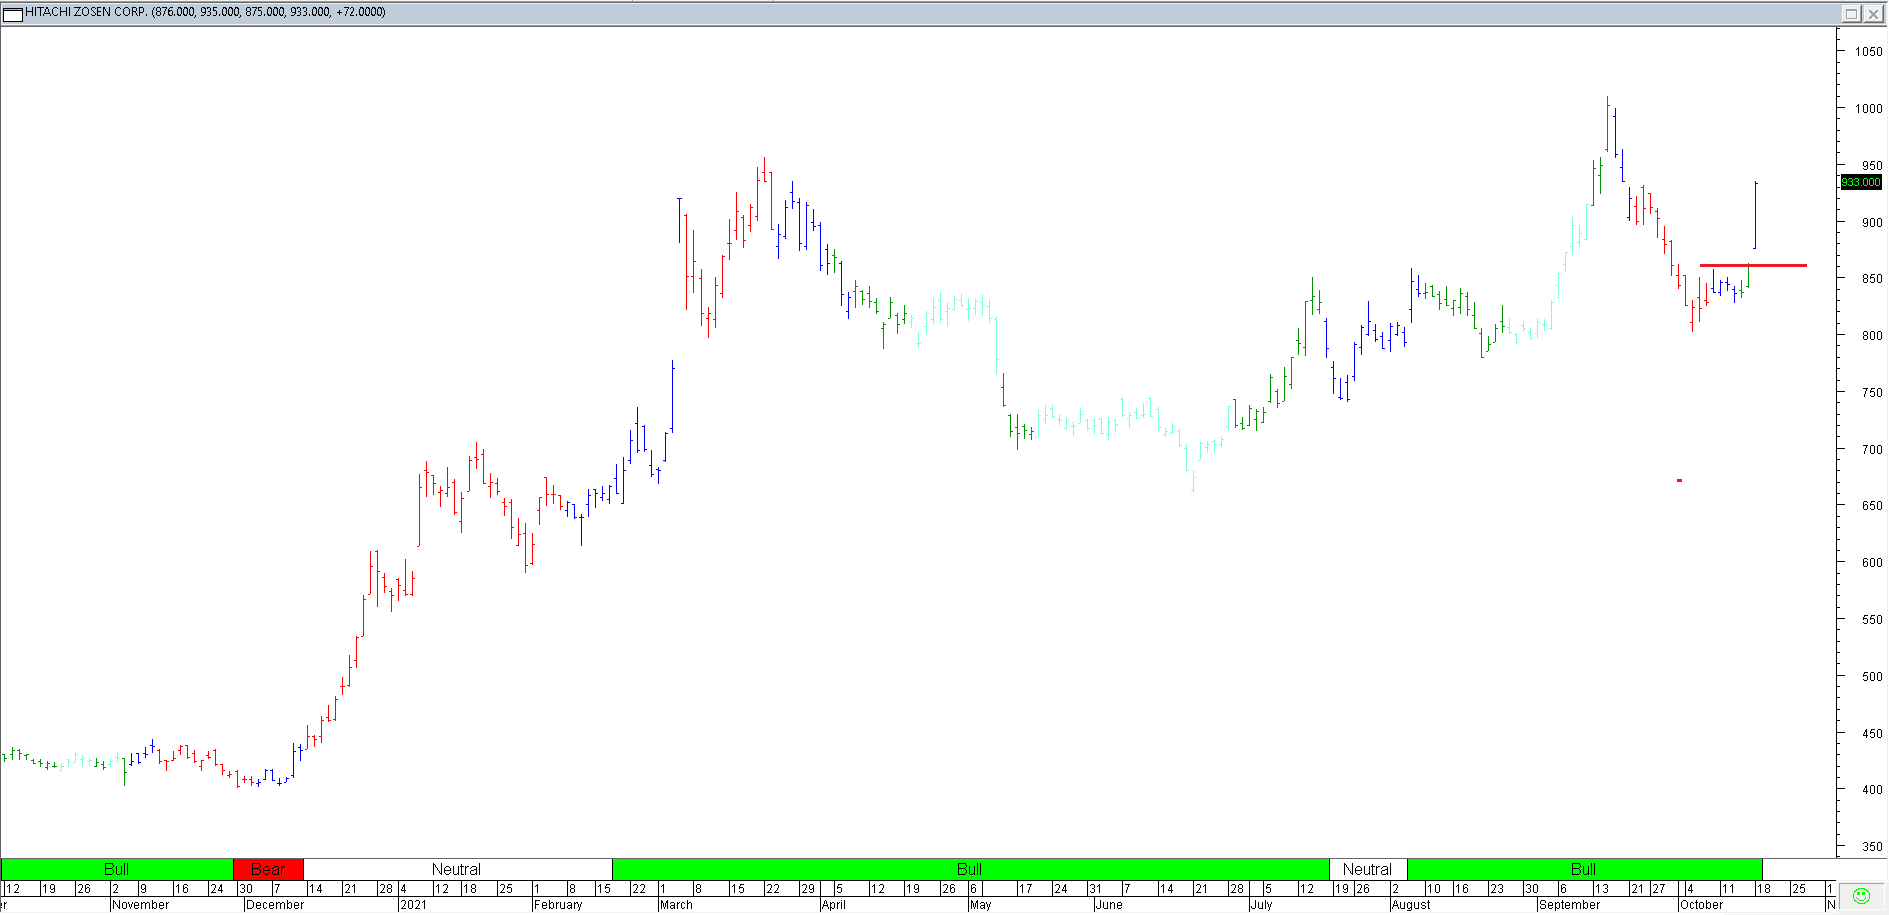Screen dimensions: 1889x915
Task: Click the November month label
Action: [x=141, y=905]
